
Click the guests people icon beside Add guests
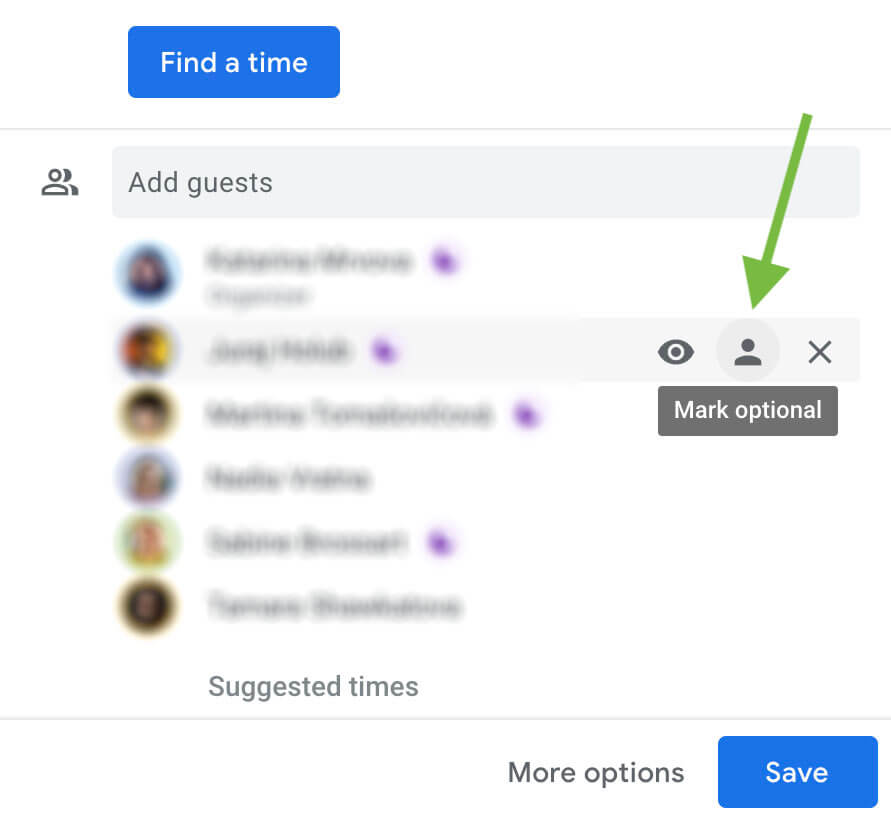(x=60, y=182)
